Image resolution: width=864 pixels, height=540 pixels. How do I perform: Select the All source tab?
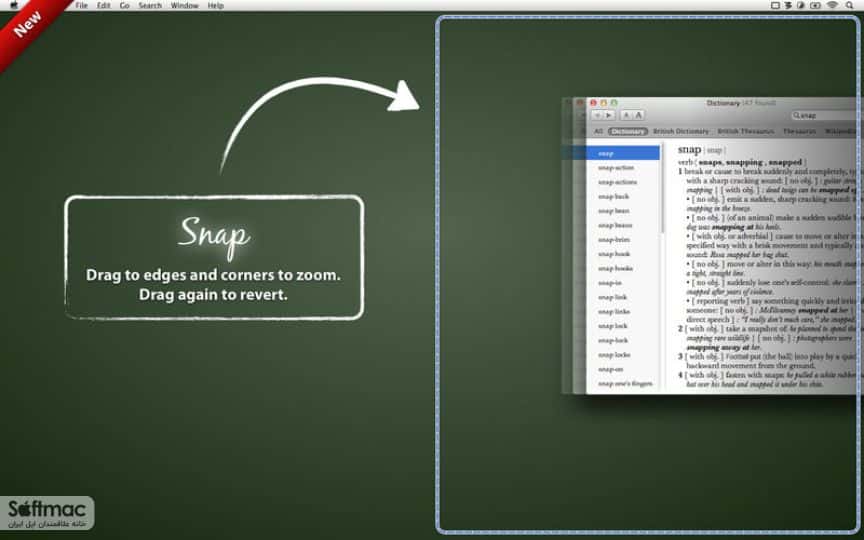[x=598, y=131]
